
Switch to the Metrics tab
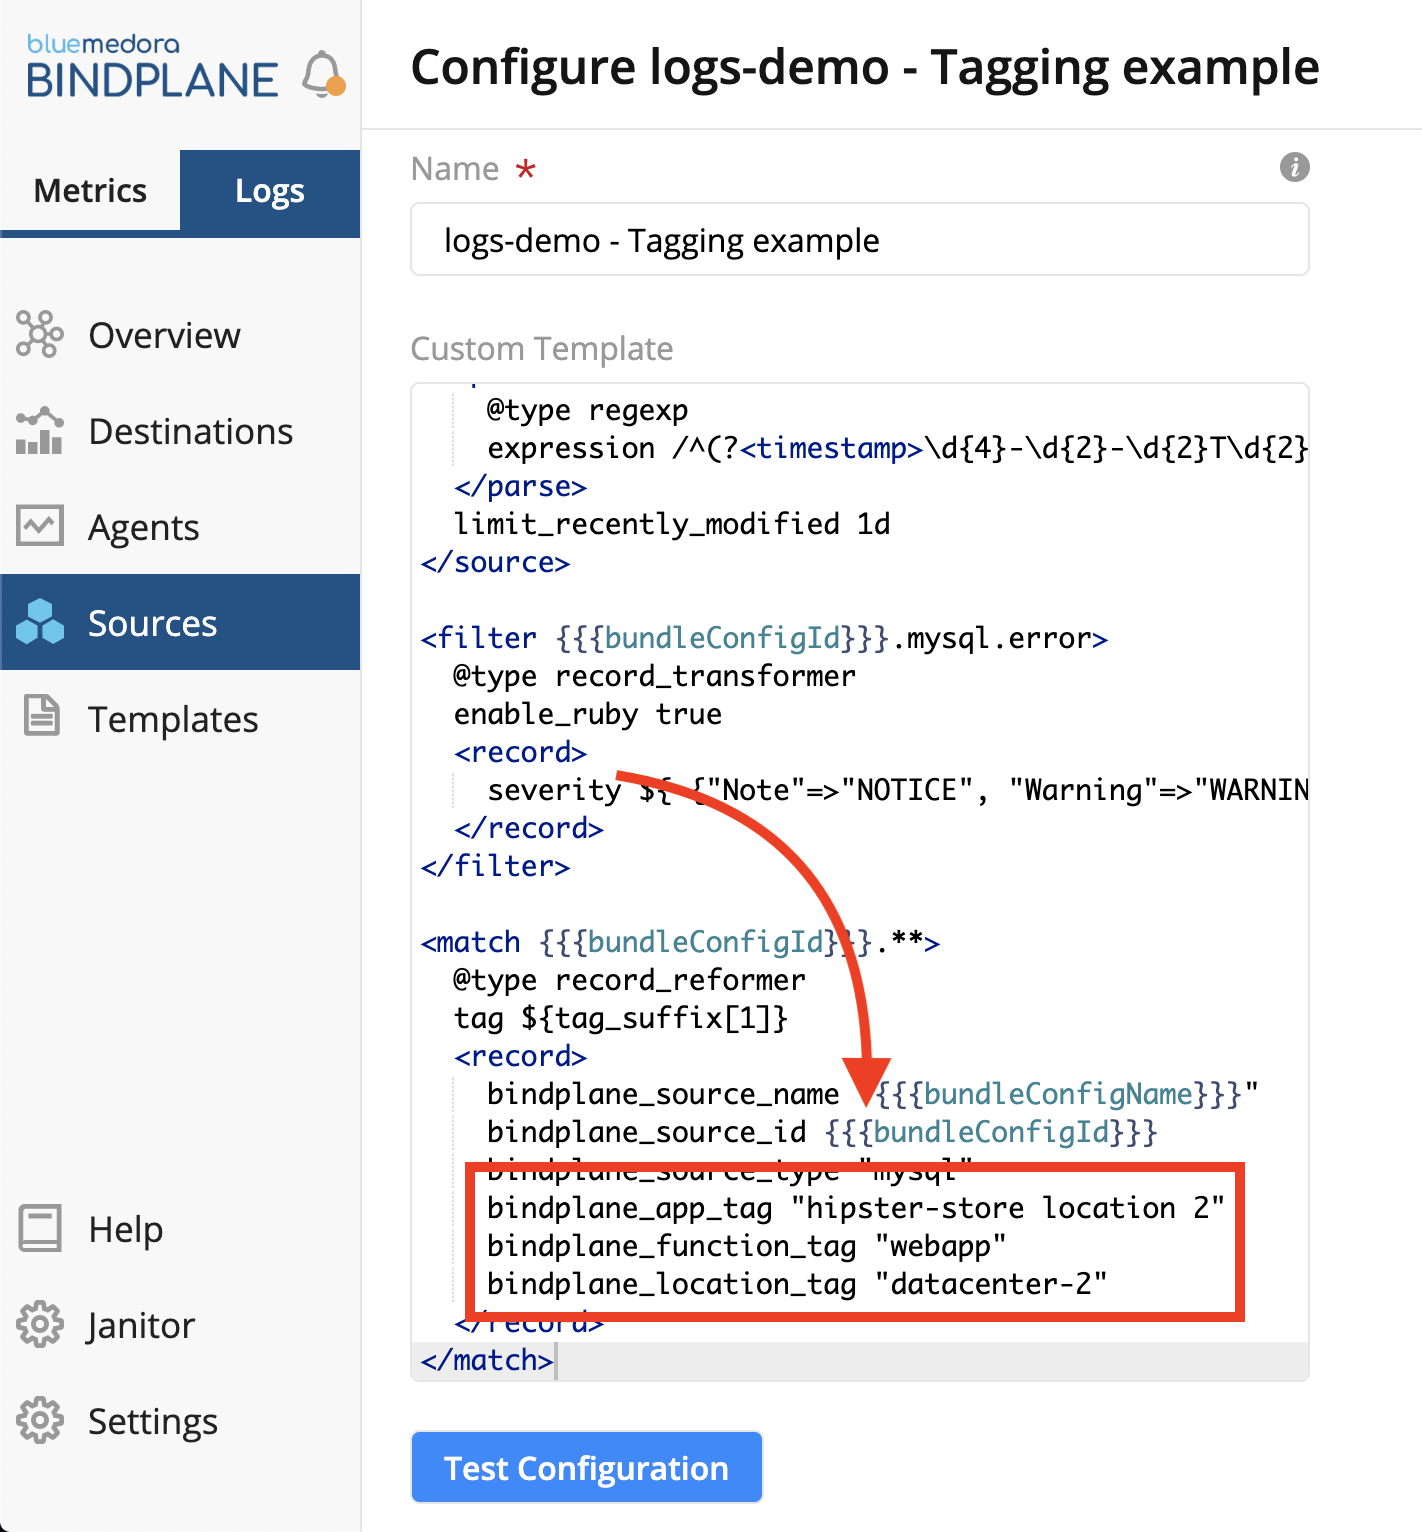[90, 190]
